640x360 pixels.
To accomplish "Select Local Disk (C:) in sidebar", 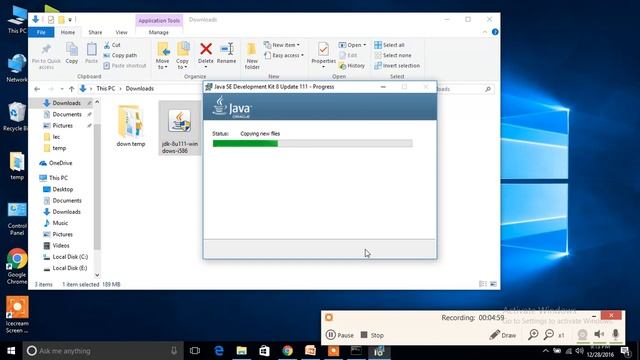I will pos(70,257).
